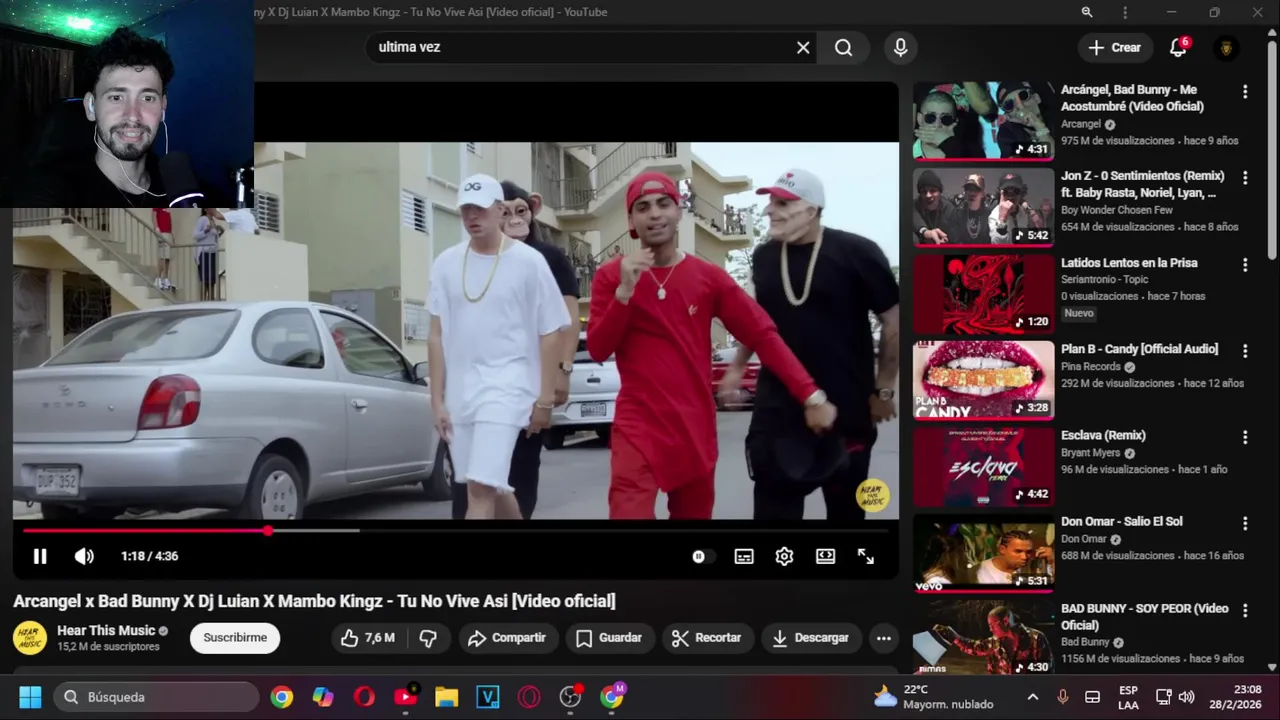Open browser three-dot menu in title bar
Viewport: 1280px width, 720px height.
[1125, 12]
